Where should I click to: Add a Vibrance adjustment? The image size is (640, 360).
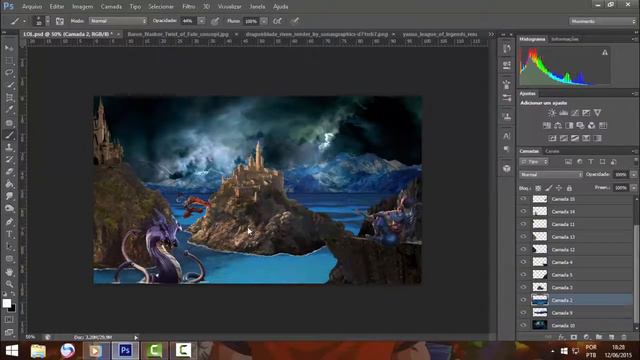598,113
